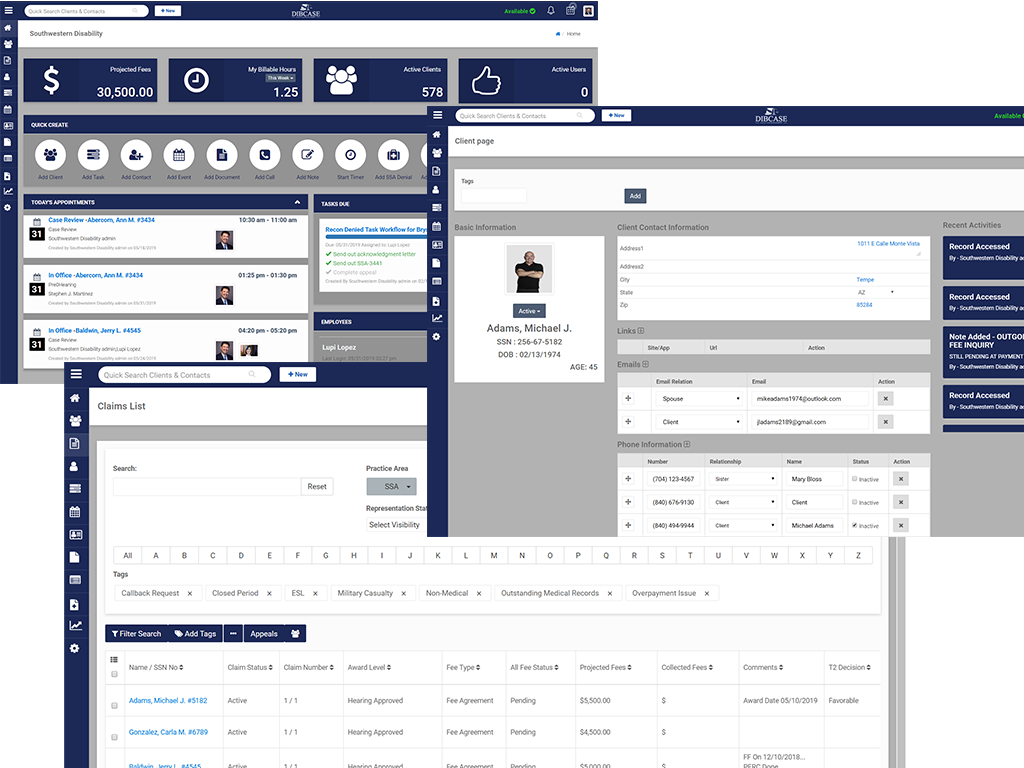Delete the mikeadams1974@outlook.com email row
1024x768 pixels.
coord(886,398)
